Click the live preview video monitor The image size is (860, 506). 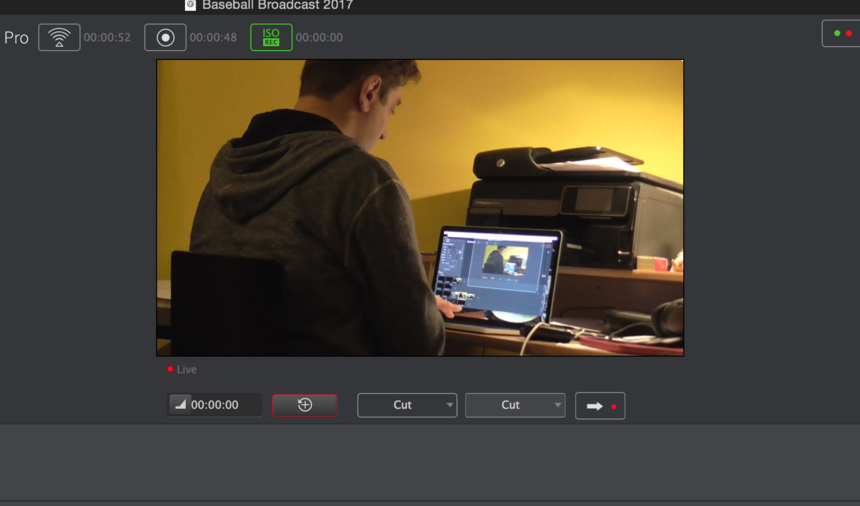pyautogui.click(x=420, y=208)
